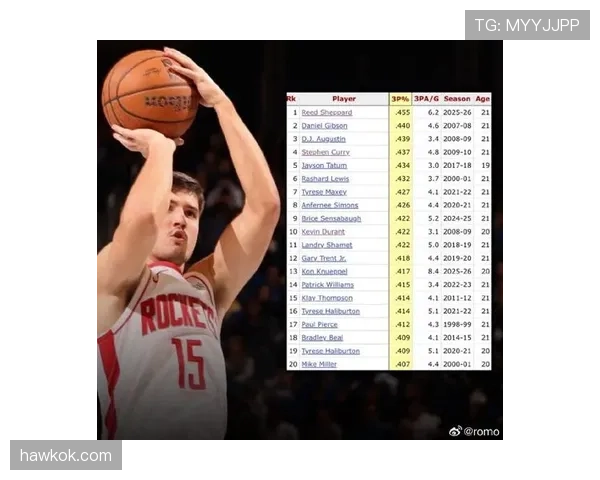Click the Player column header
The image size is (600, 480).
point(344,99)
